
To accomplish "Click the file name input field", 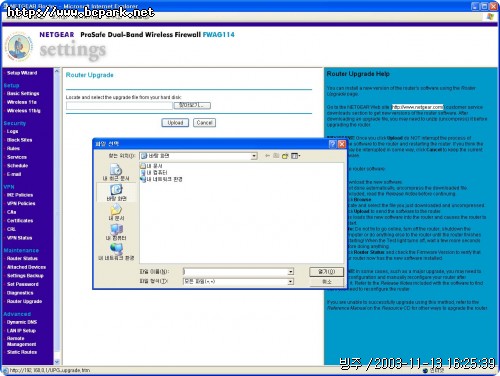I will 235,272.
